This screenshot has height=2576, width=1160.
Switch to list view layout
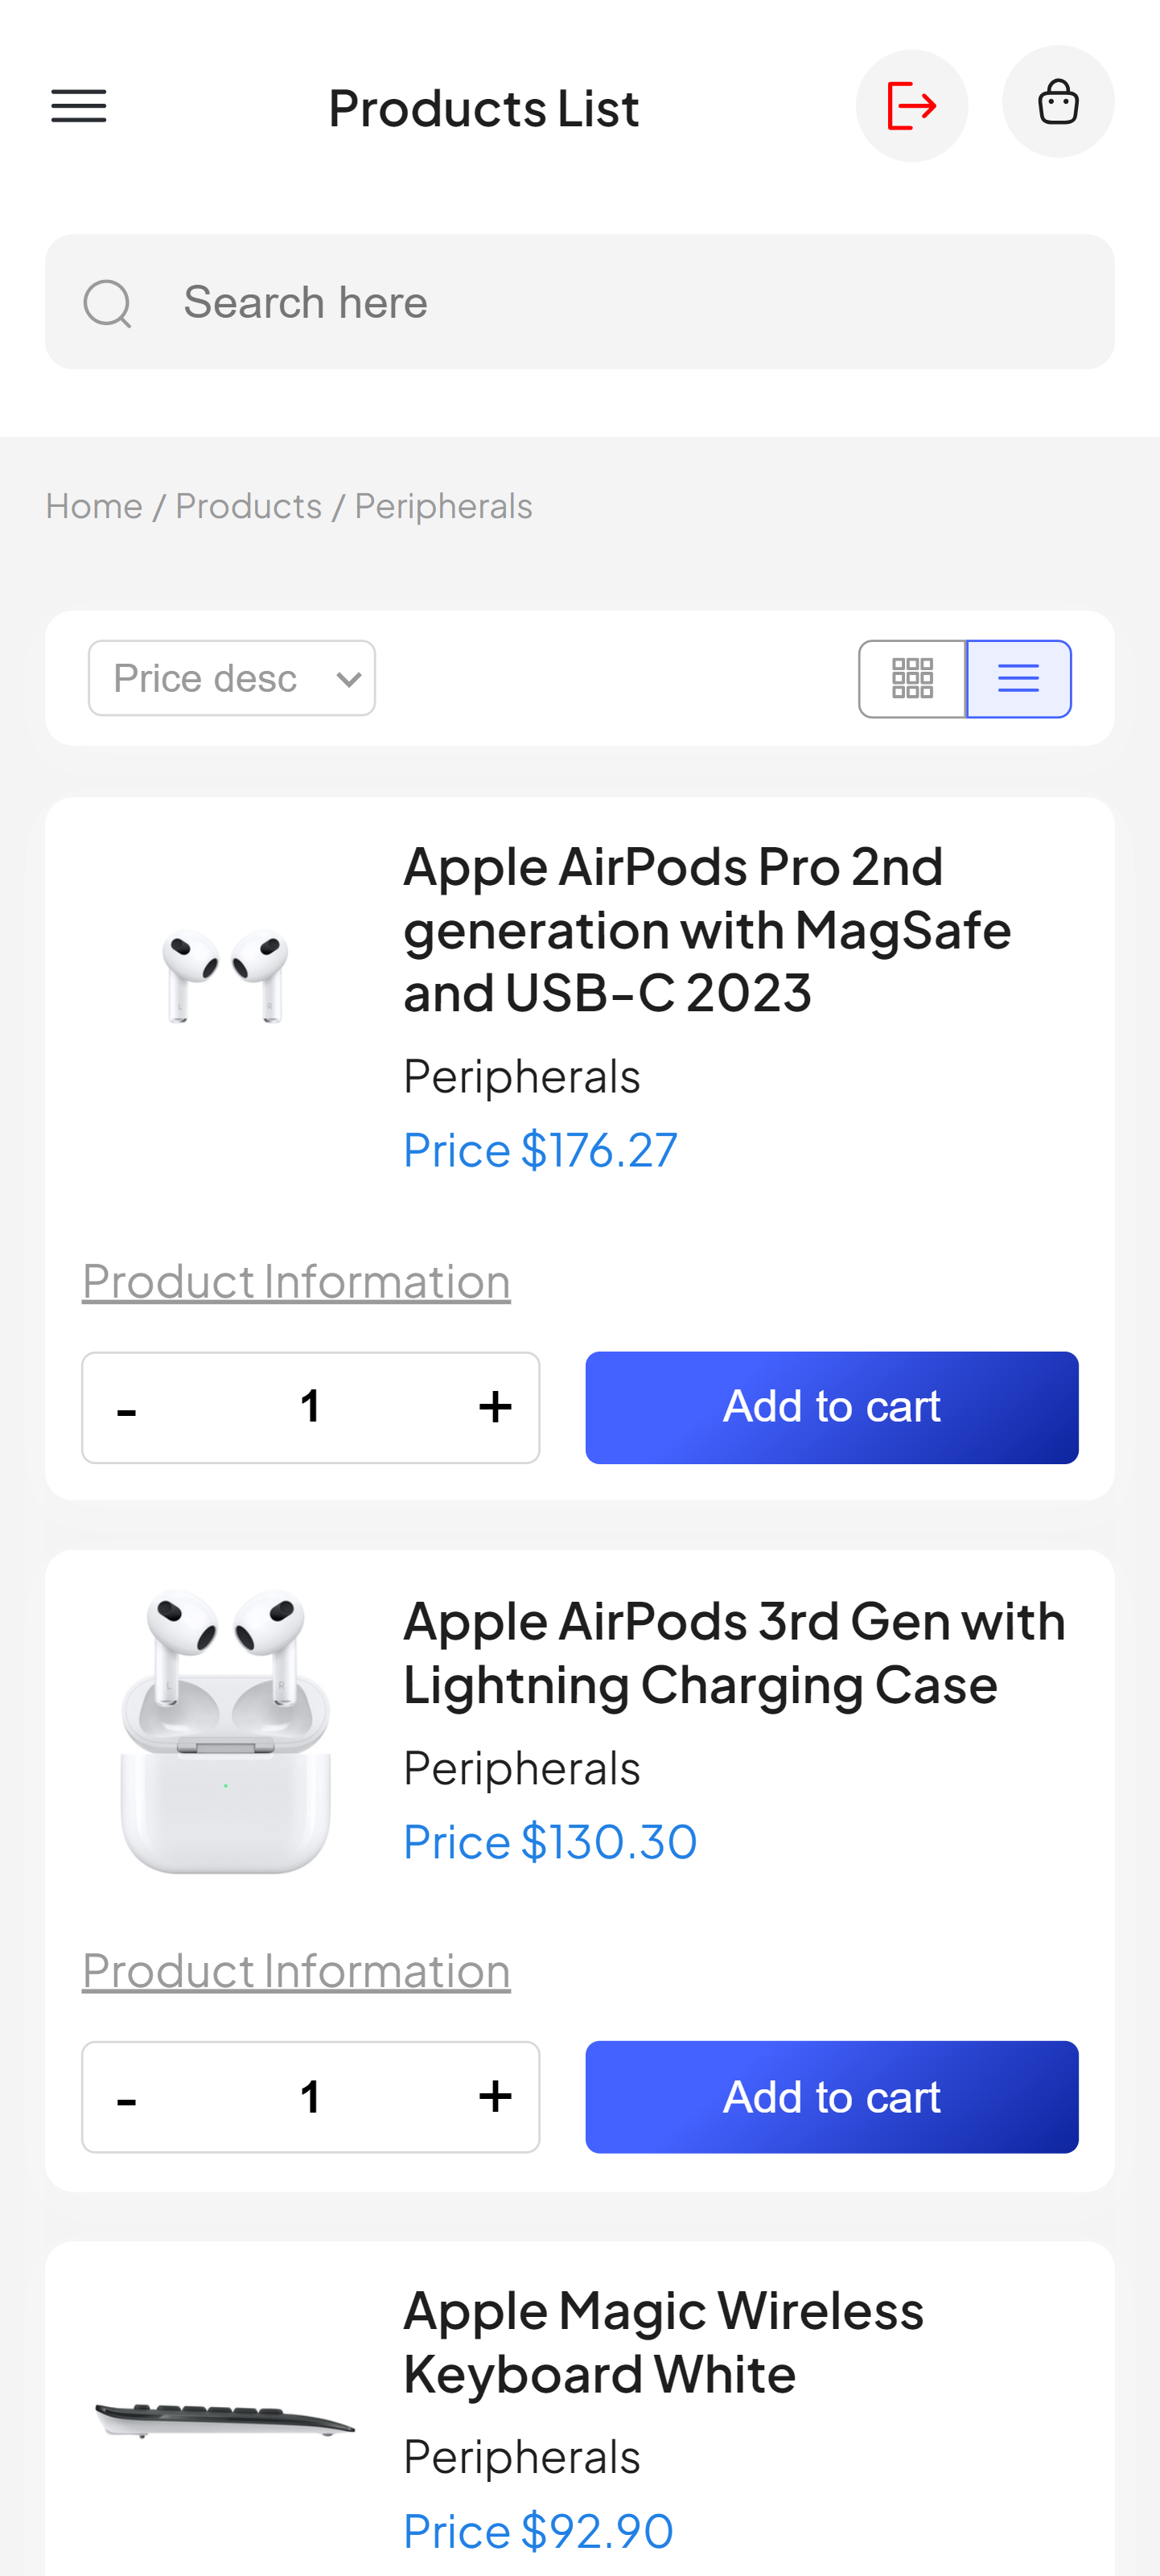point(1018,679)
